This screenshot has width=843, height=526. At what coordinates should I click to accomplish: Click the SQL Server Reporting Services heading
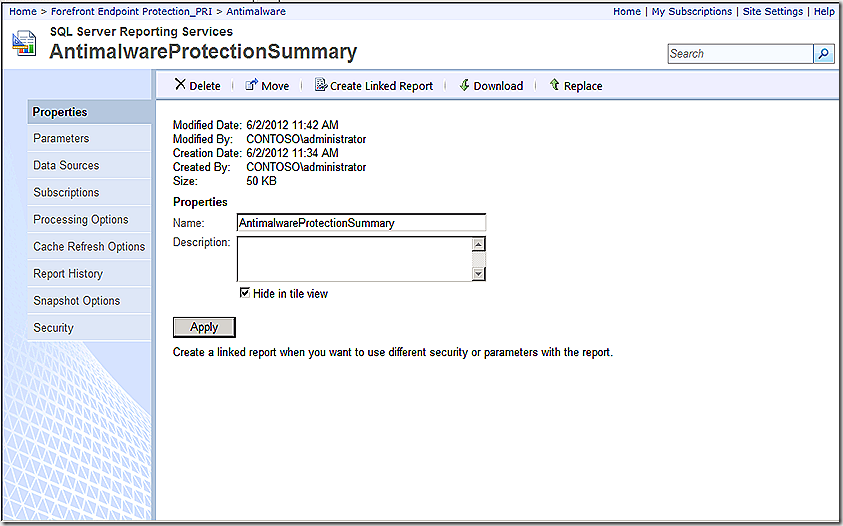[141, 31]
